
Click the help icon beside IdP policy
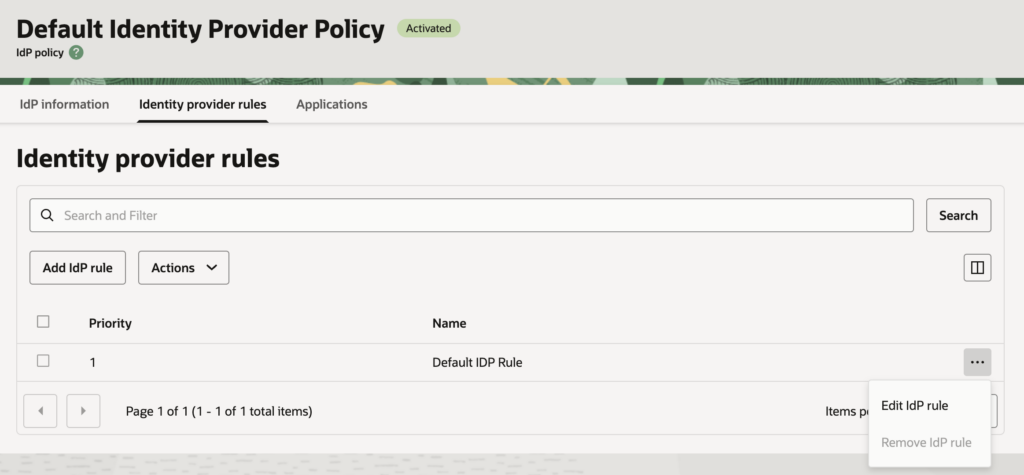pyautogui.click(x=76, y=52)
